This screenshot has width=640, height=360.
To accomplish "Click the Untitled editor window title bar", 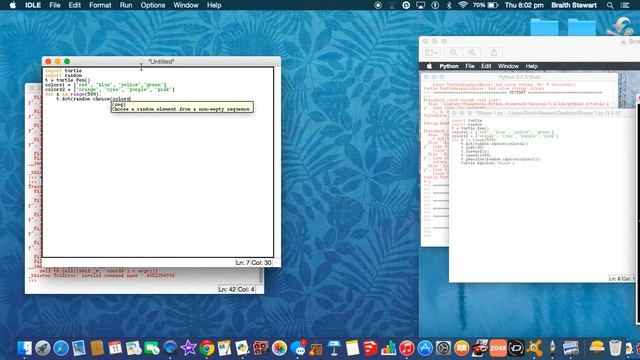I will tap(161, 61).
